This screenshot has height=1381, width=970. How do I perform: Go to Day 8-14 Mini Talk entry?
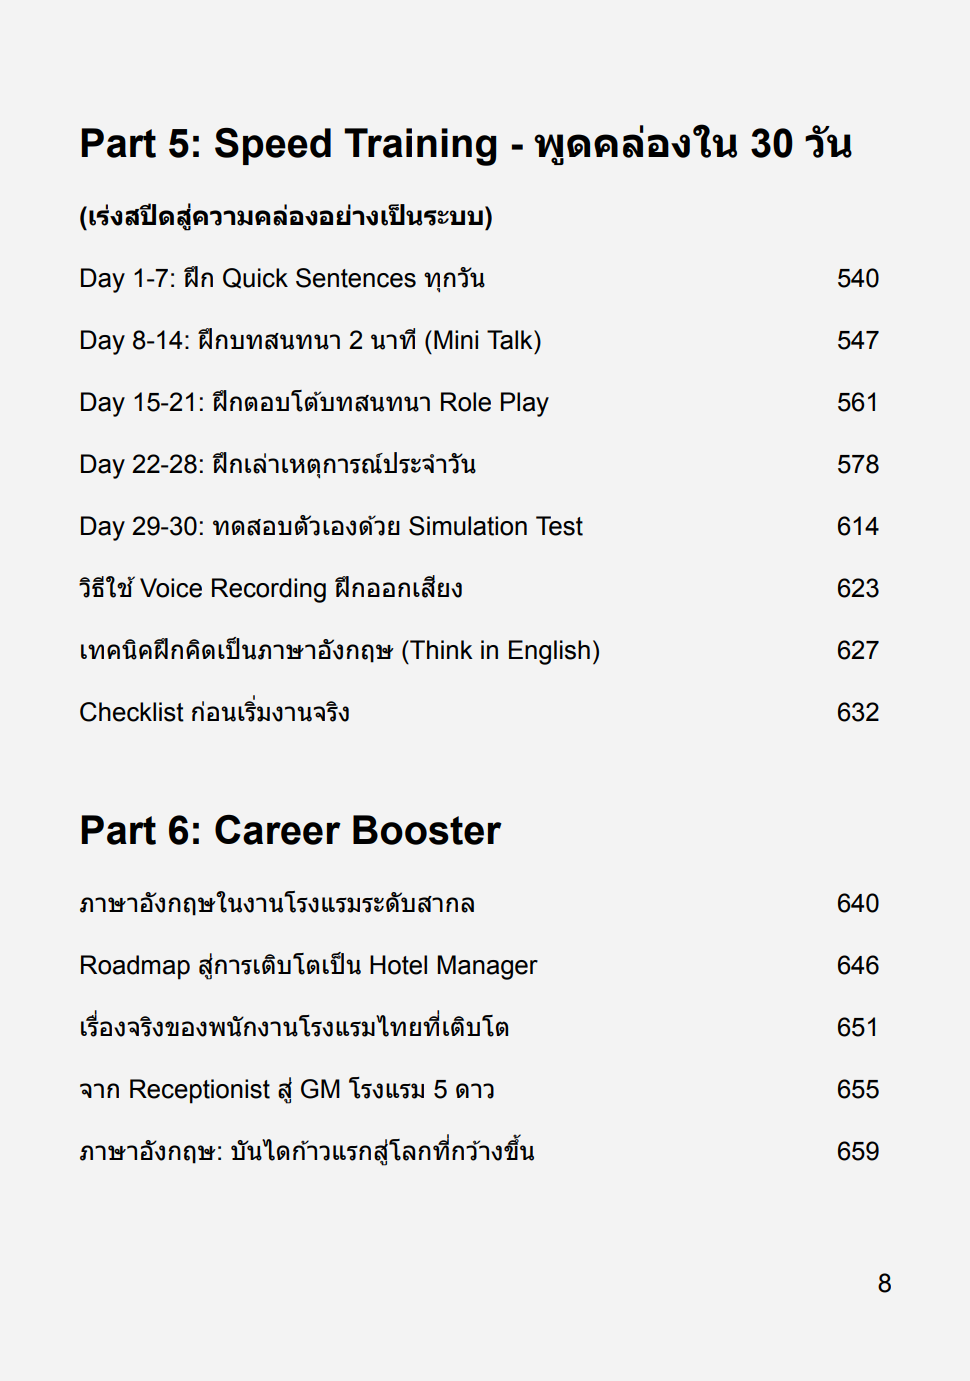point(310,341)
